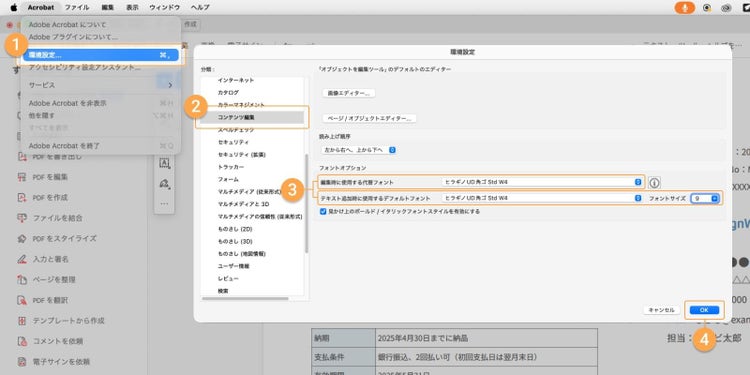This screenshot has height=375, width=750.
Task: Select ものさし (地図情報) category
Action: [242, 254]
